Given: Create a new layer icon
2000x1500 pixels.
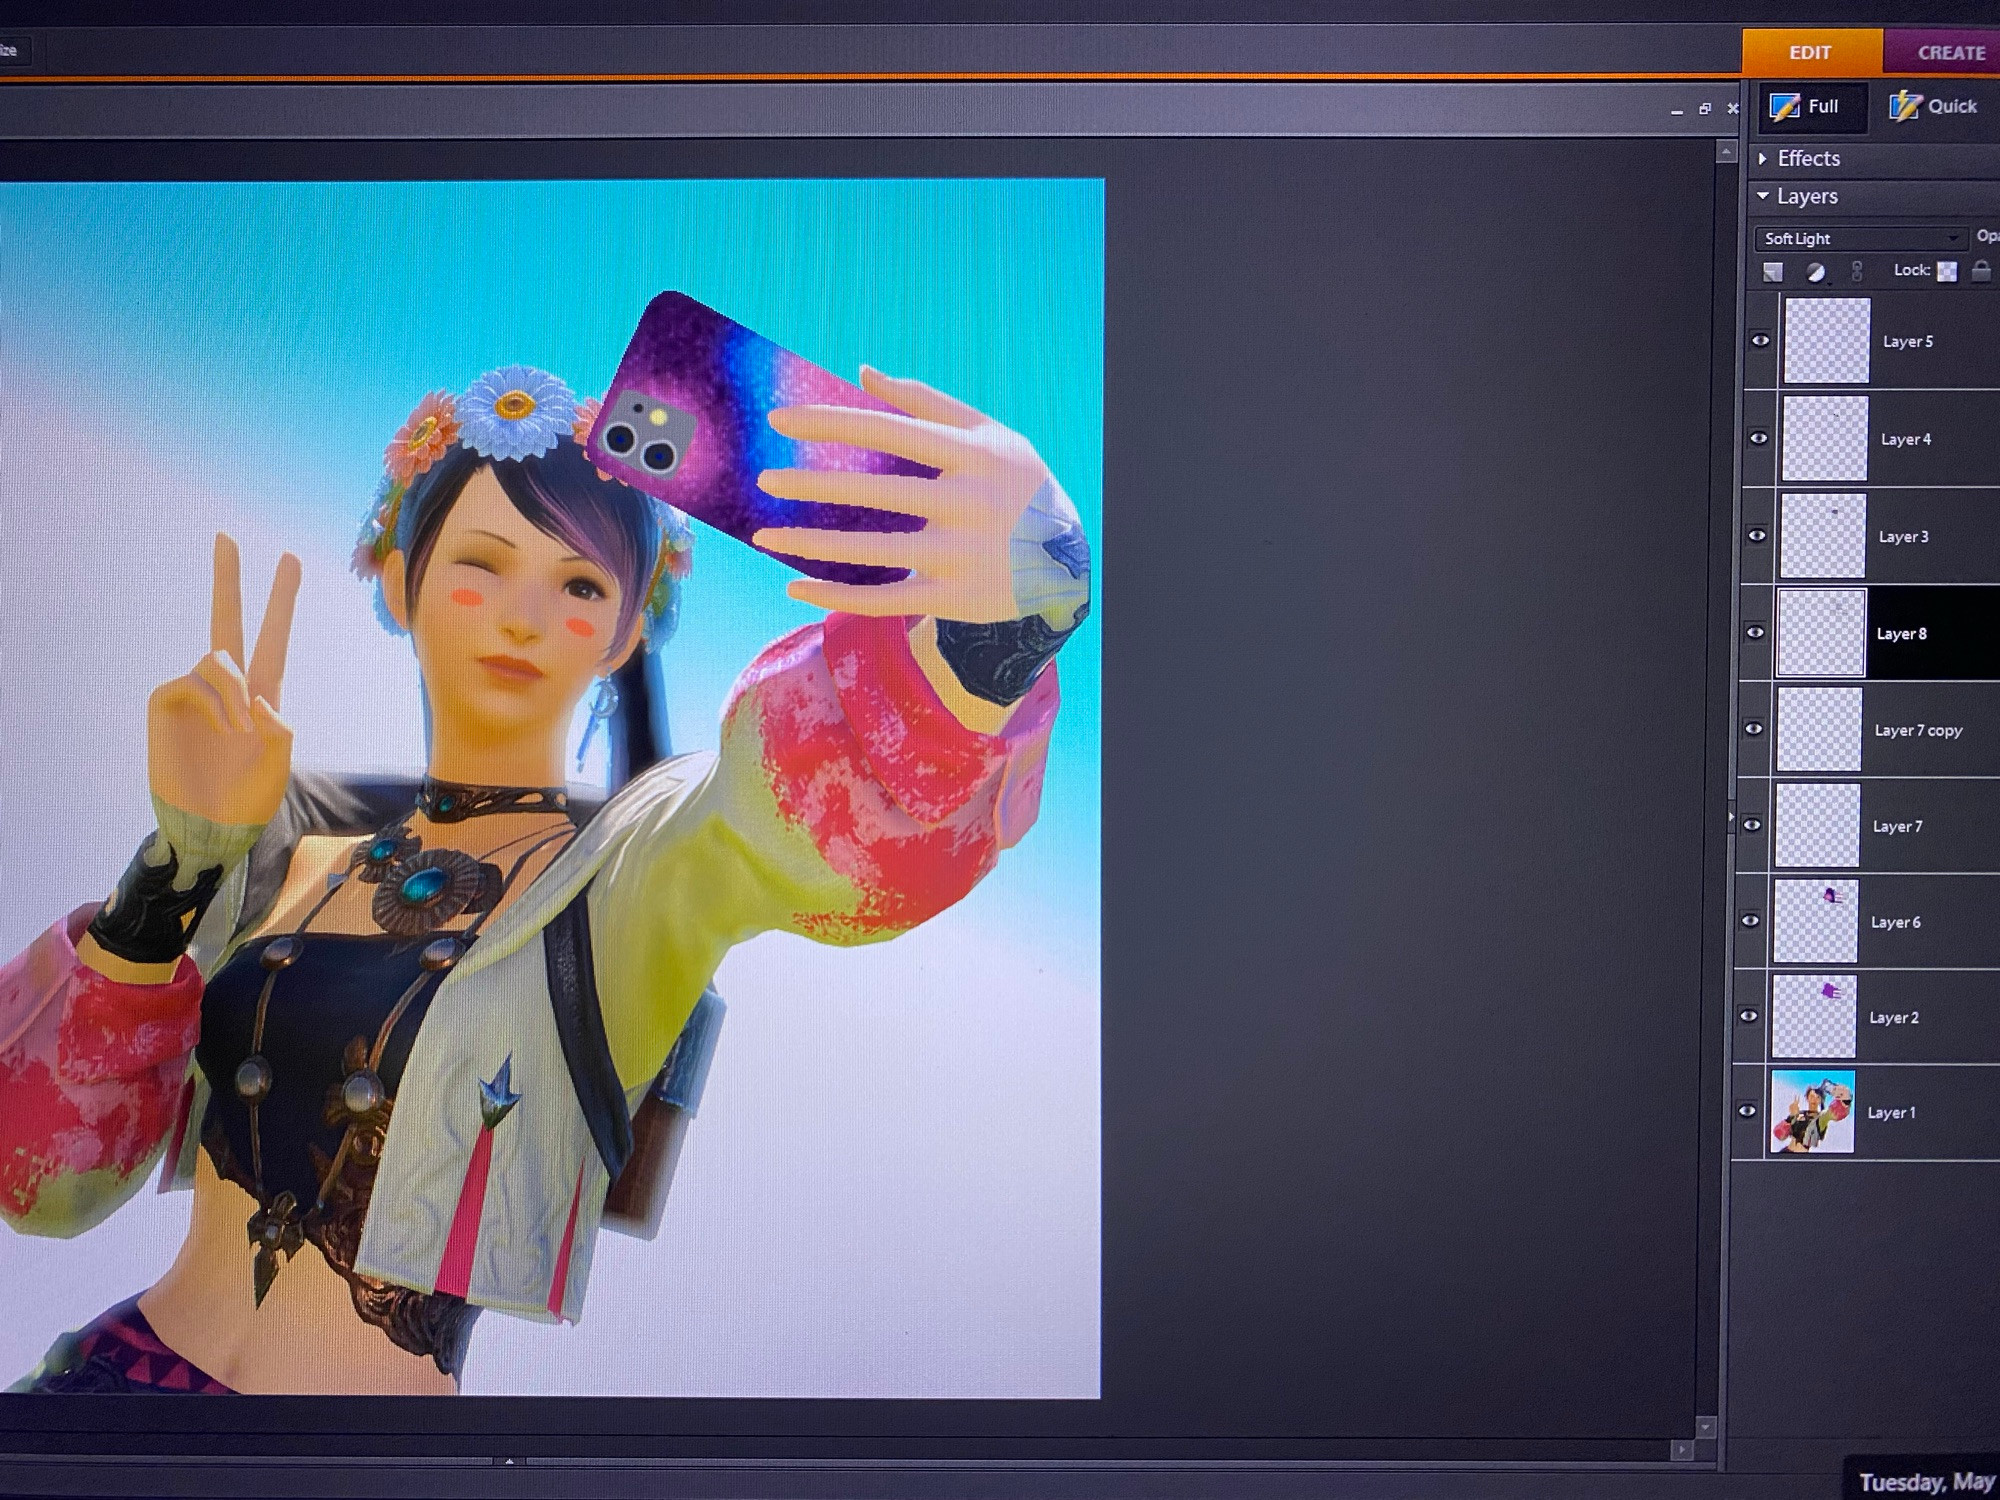Looking at the screenshot, I should point(1773,272).
